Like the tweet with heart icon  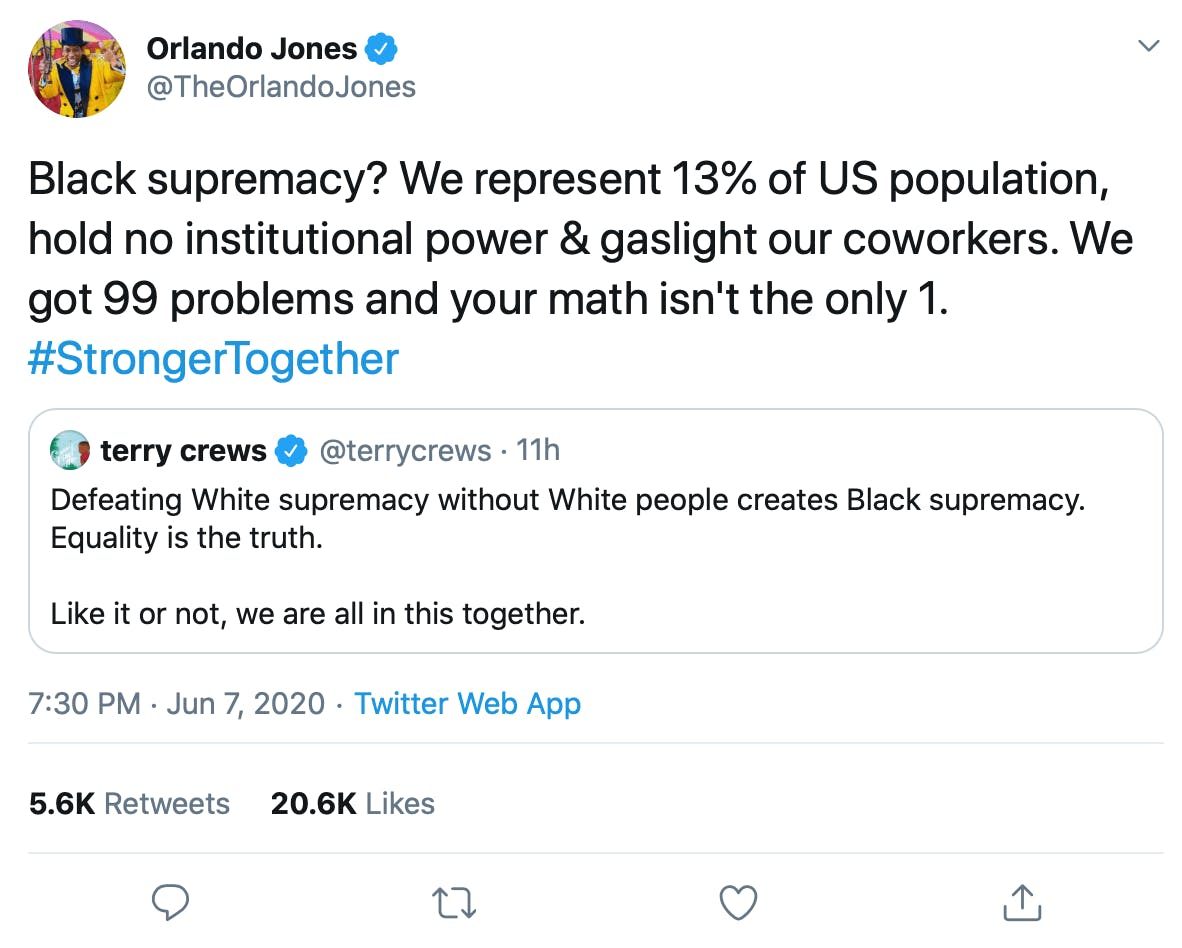738,902
